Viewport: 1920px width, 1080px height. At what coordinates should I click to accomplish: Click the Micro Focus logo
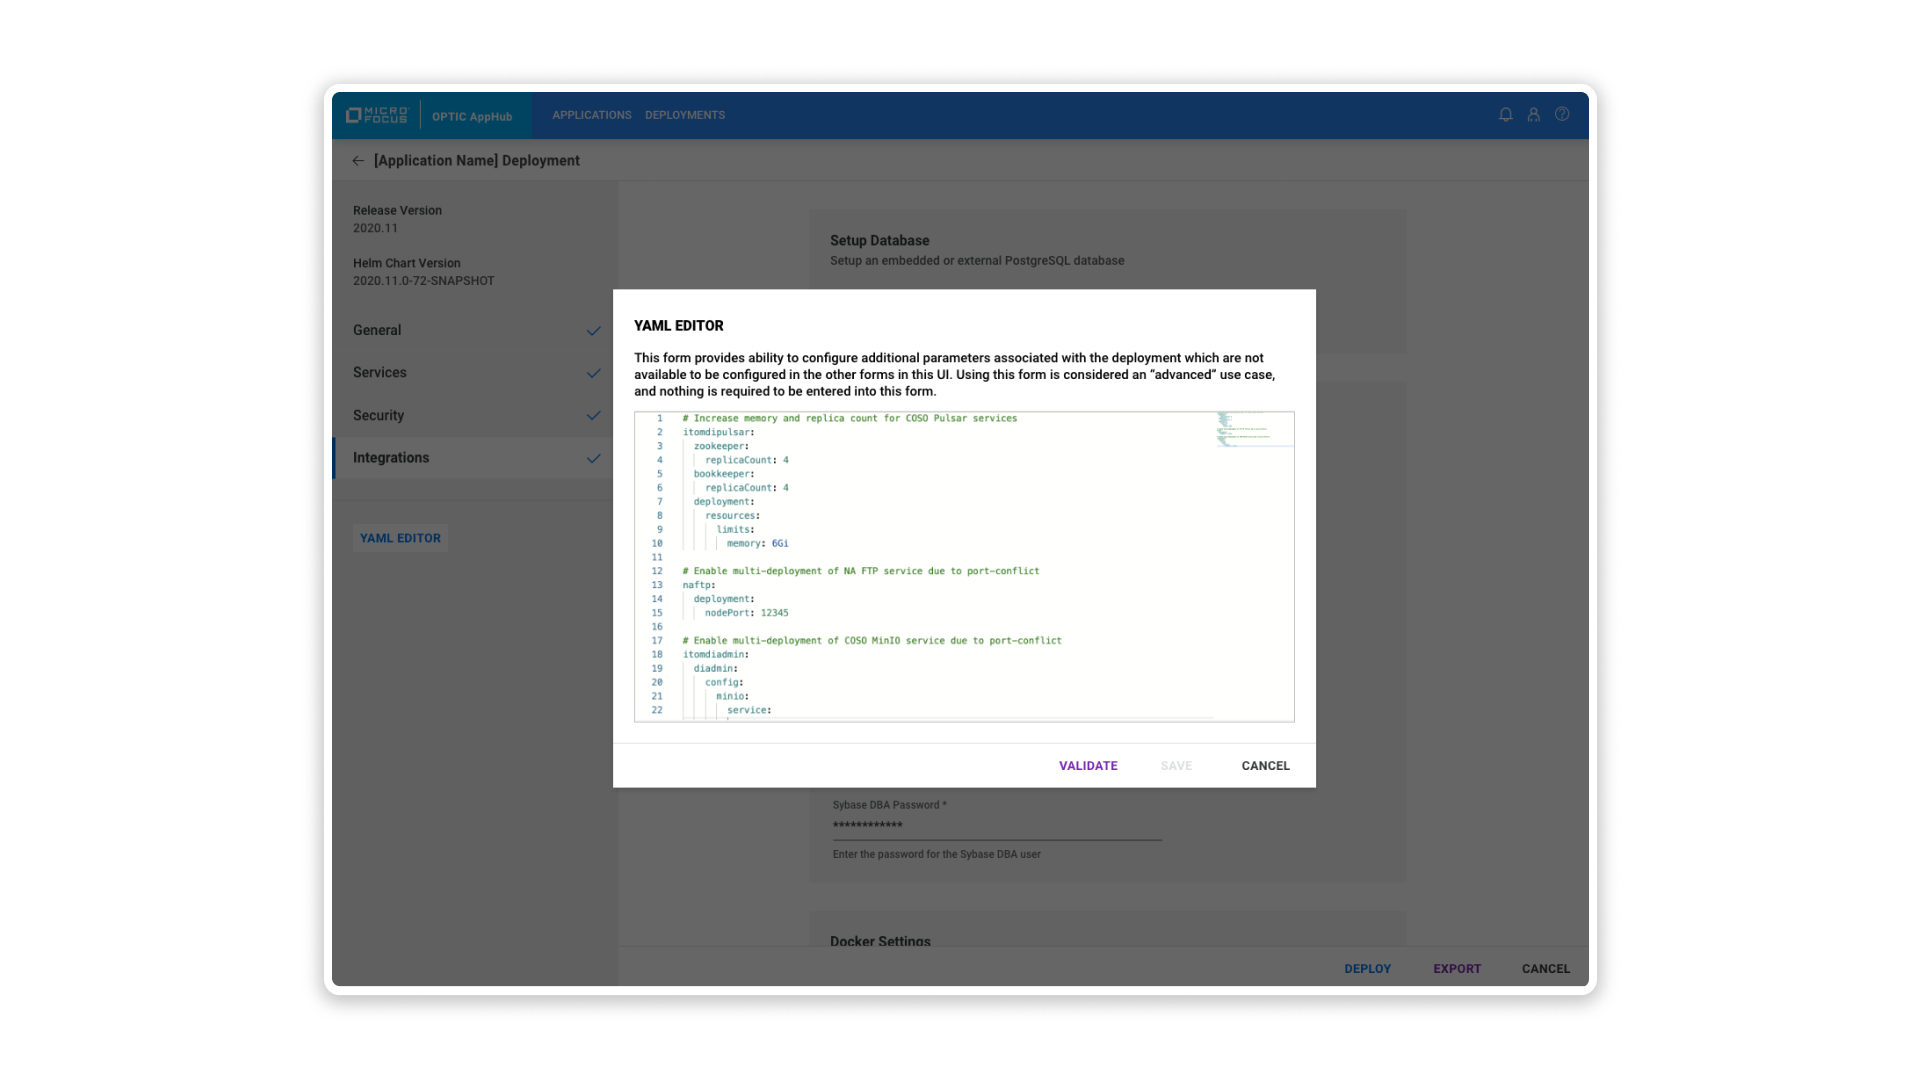(x=377, y=116)
